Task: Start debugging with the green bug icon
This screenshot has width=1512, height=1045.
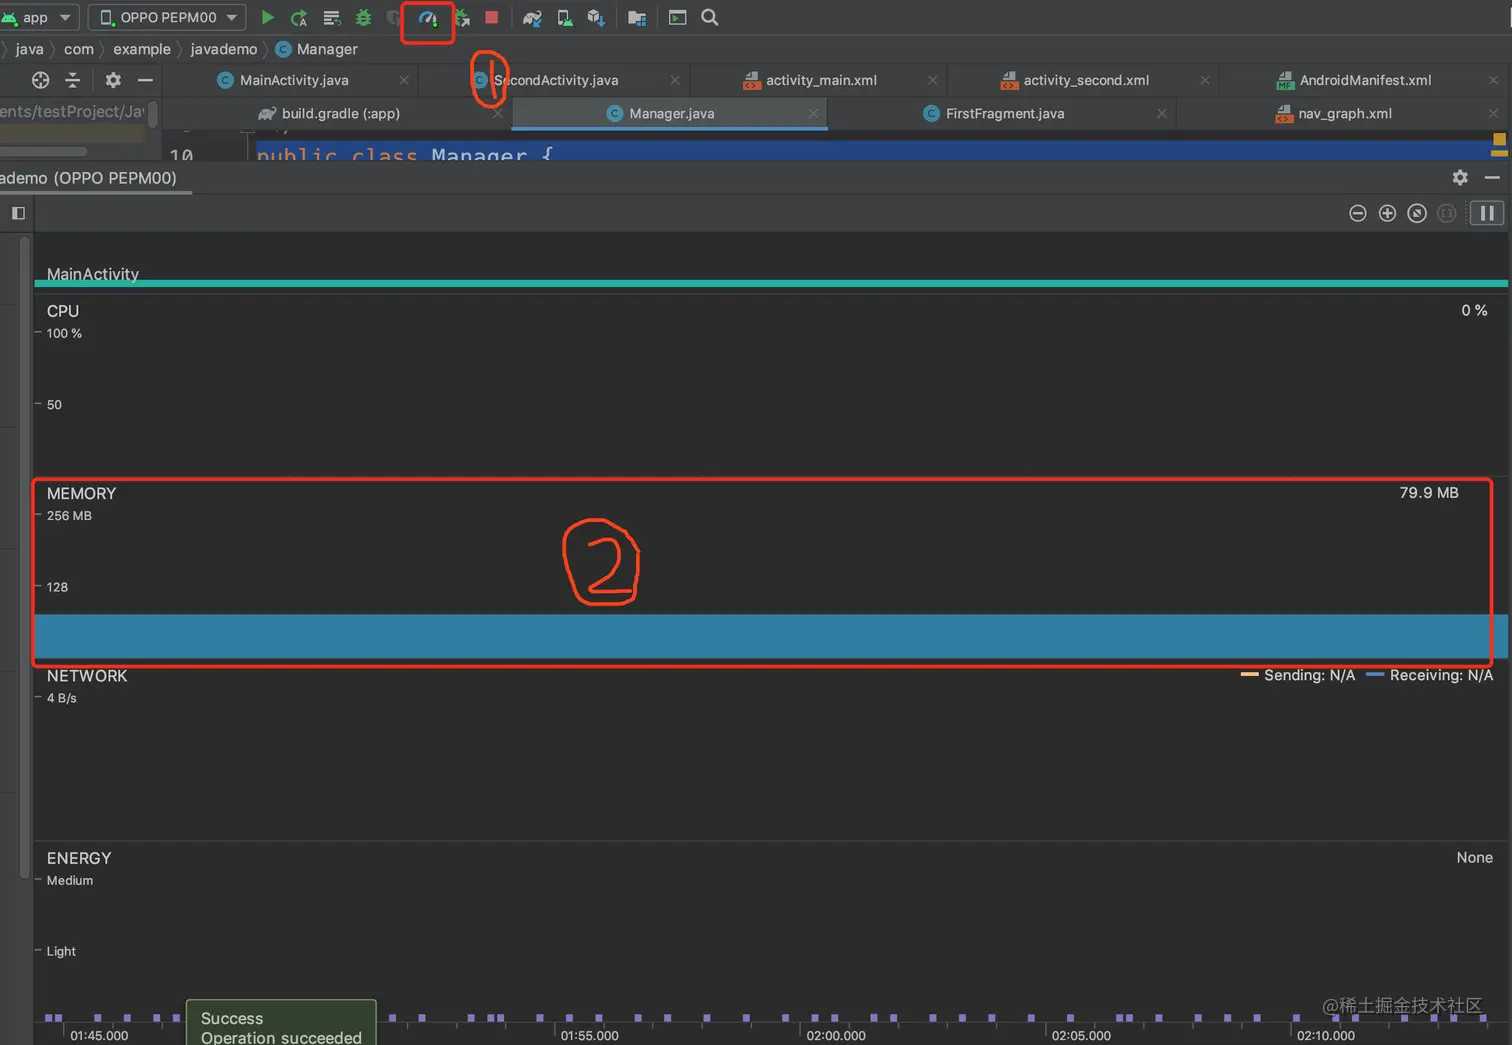Action: tap(364, 17)
